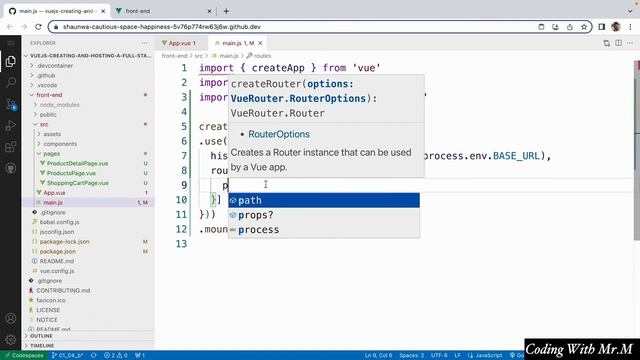Open App.vue in the file tree
The width and height of the screenshot is (640, 360).
54,193
